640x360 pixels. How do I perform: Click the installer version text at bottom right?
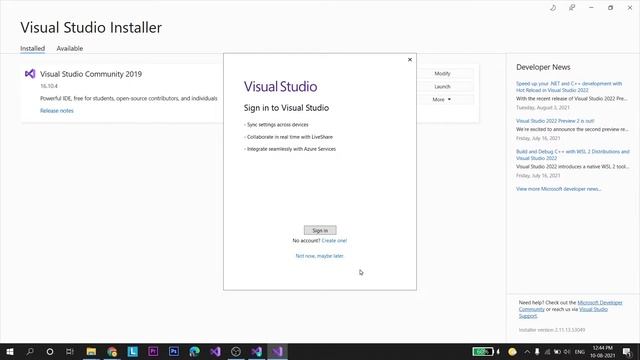pyautogui.click(x=552, y=330)
